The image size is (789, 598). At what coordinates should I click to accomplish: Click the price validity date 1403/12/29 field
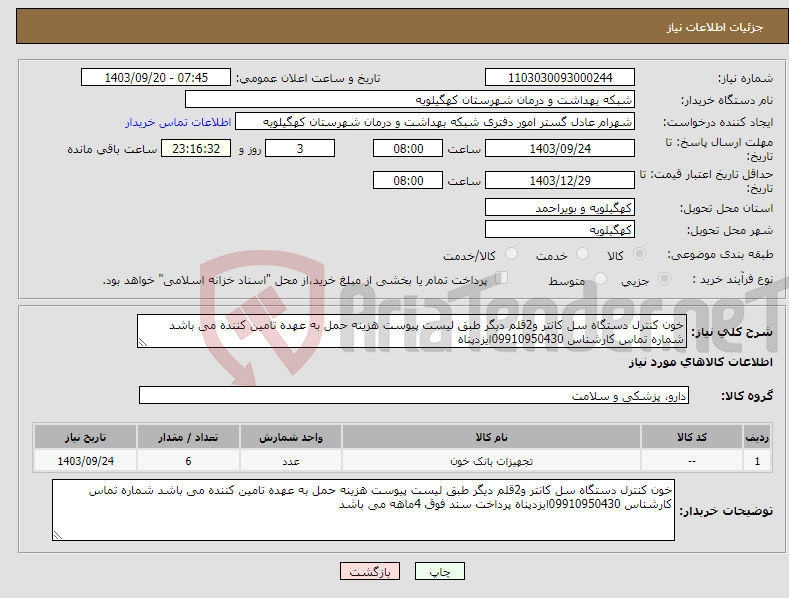pyautogui.click(x=560, y=180)
